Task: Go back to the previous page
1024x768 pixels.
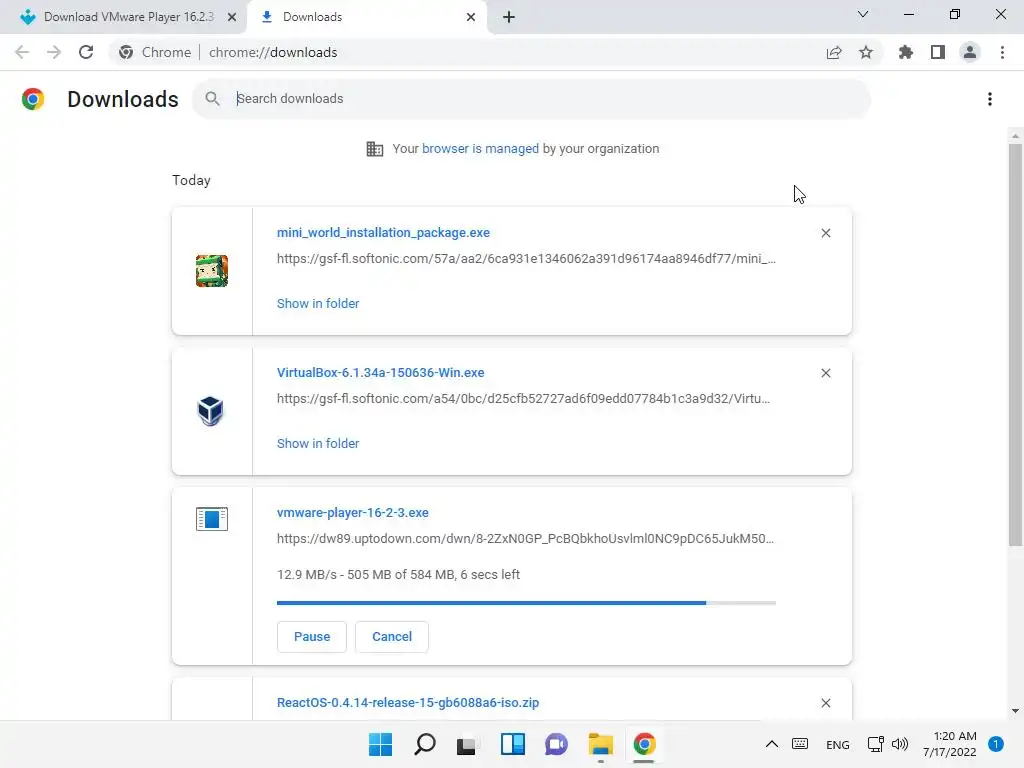Action: pos(22,52)
